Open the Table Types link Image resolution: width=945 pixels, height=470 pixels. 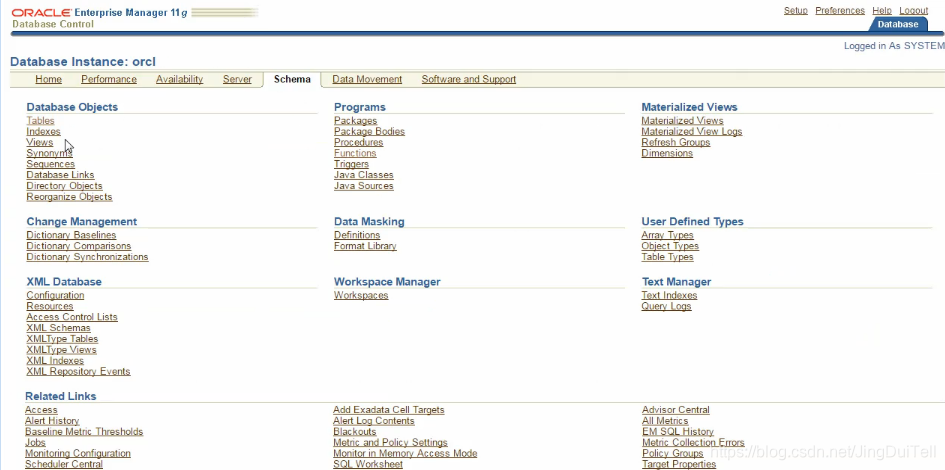[667, 257]
